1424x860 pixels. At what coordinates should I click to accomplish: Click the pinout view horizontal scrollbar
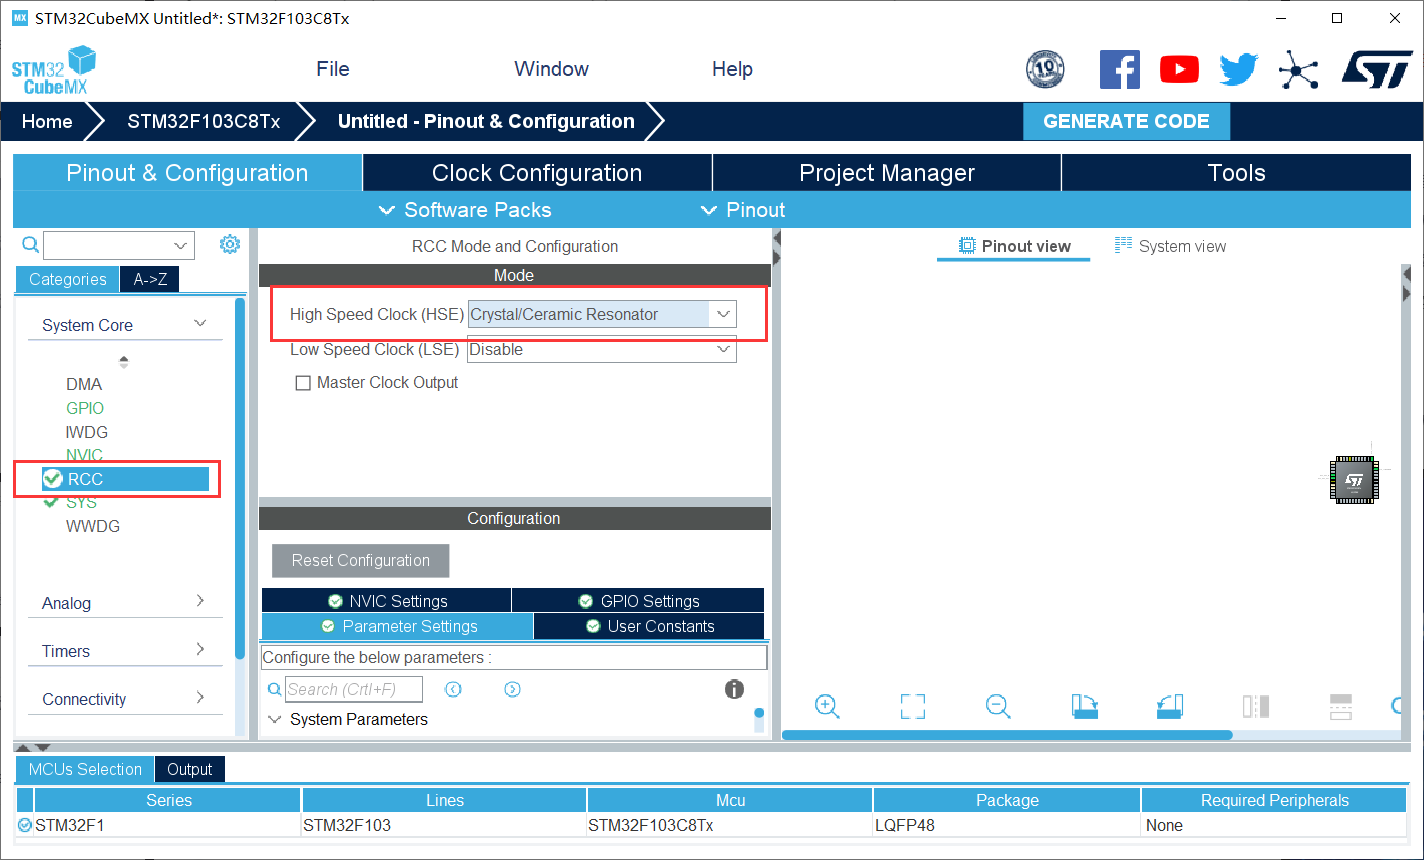click(1007, 735)
